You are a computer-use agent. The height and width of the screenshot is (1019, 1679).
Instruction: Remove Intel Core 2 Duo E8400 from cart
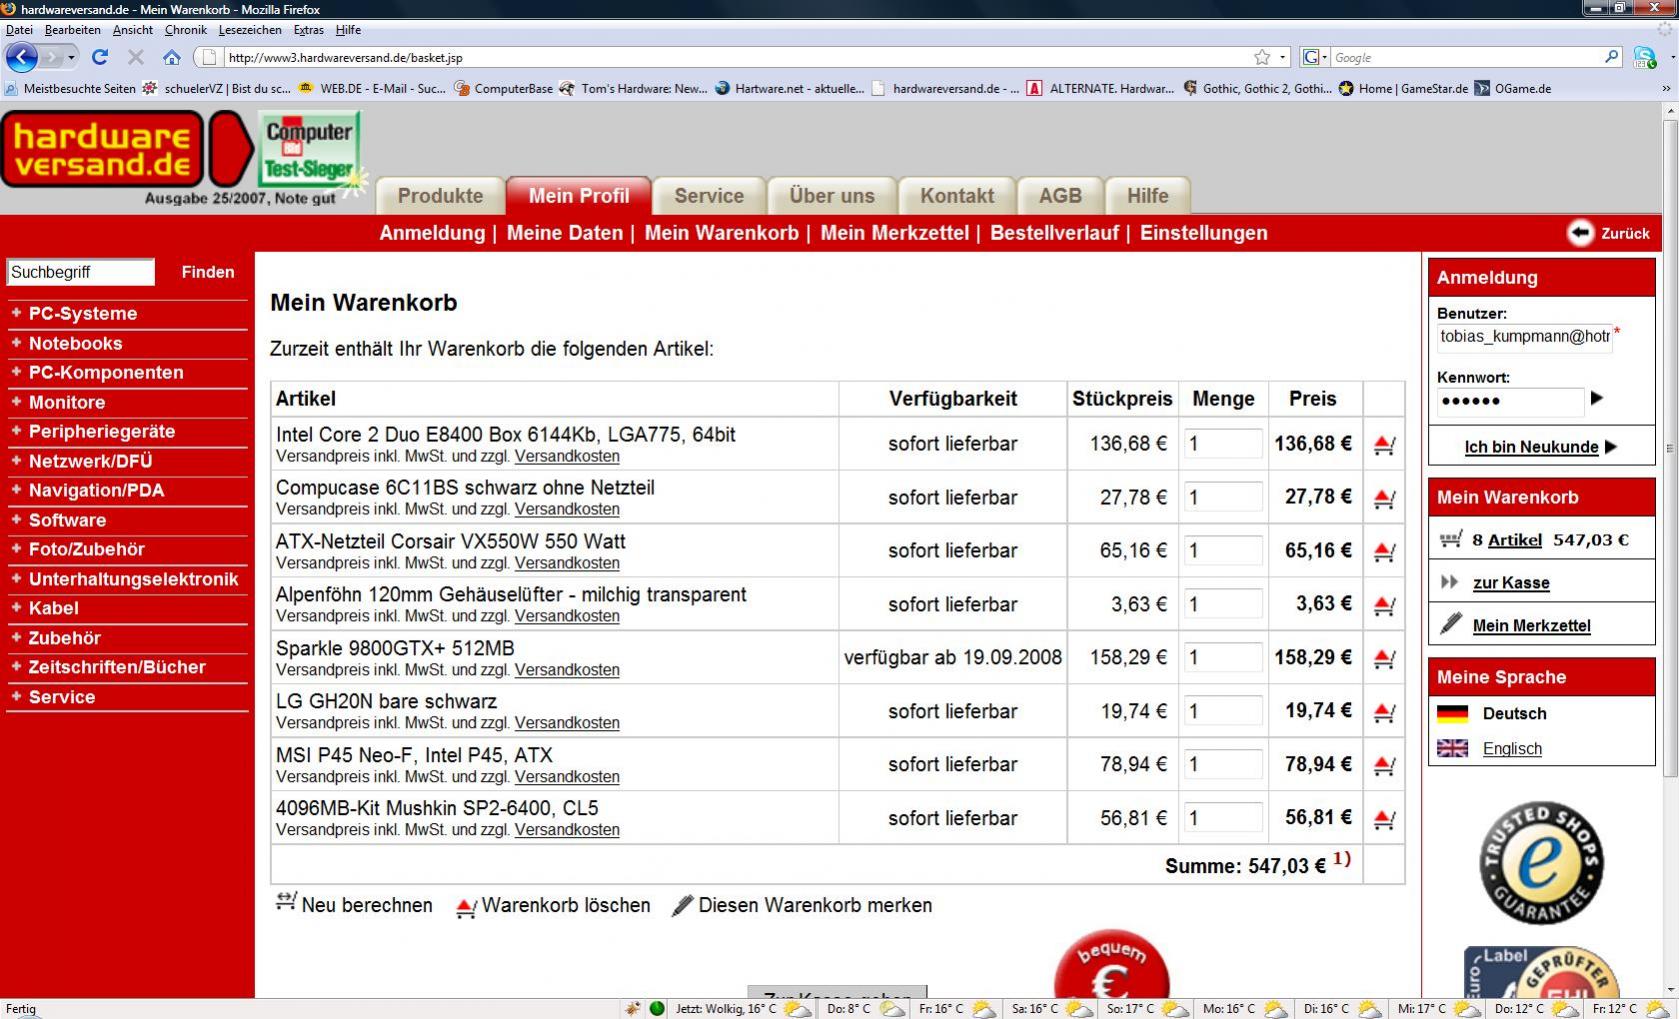[x=1384, y=445]
